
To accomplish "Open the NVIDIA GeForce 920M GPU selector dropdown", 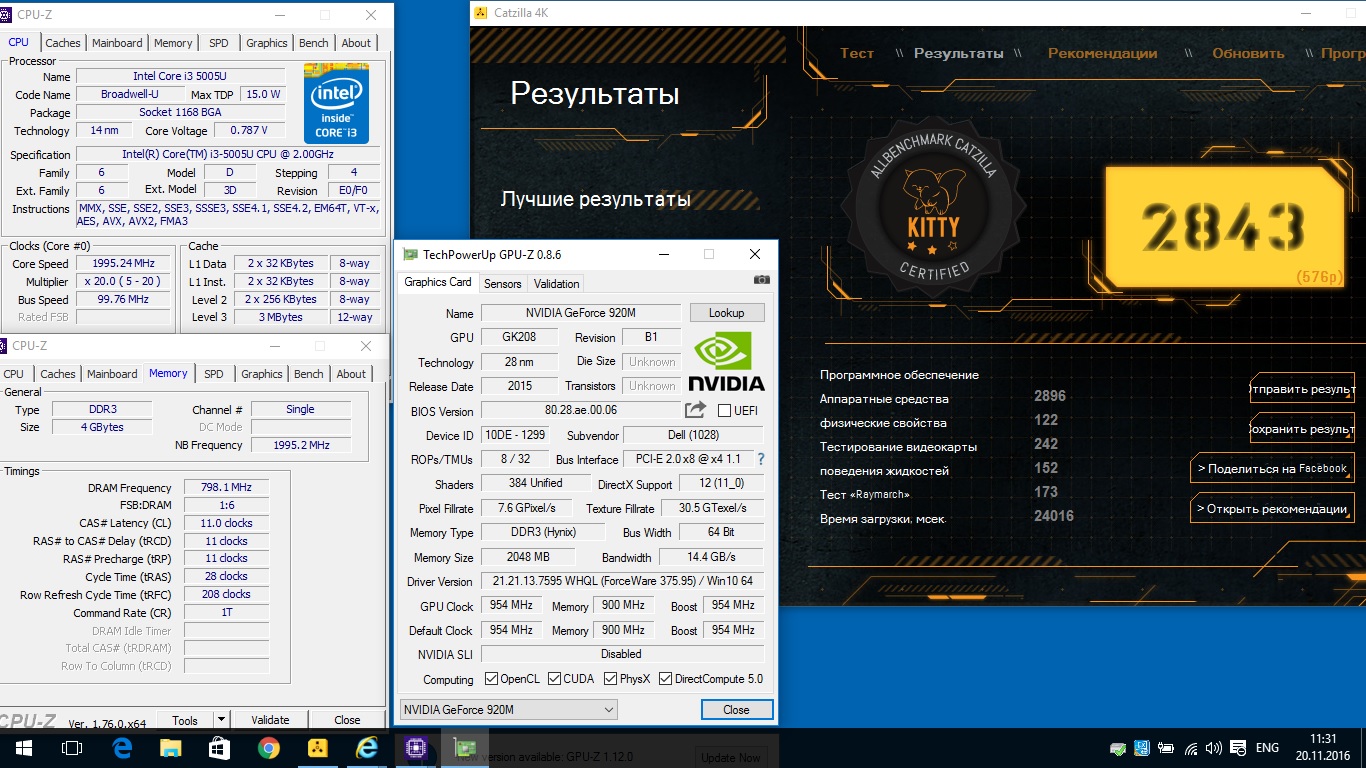I will tap(508, 710).
